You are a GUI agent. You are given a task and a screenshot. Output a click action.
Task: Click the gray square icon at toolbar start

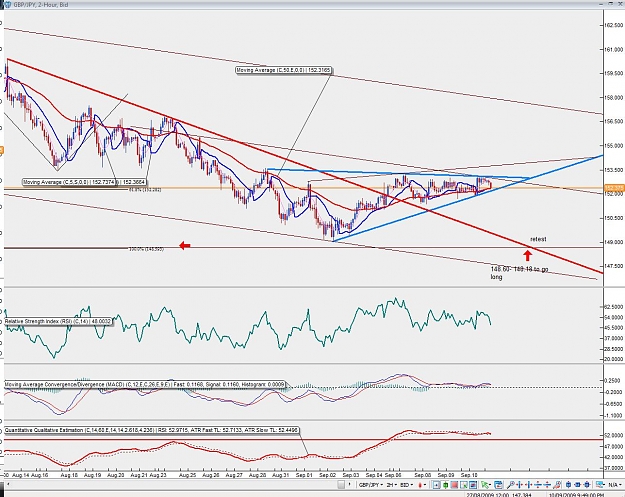tap(341, 485)
